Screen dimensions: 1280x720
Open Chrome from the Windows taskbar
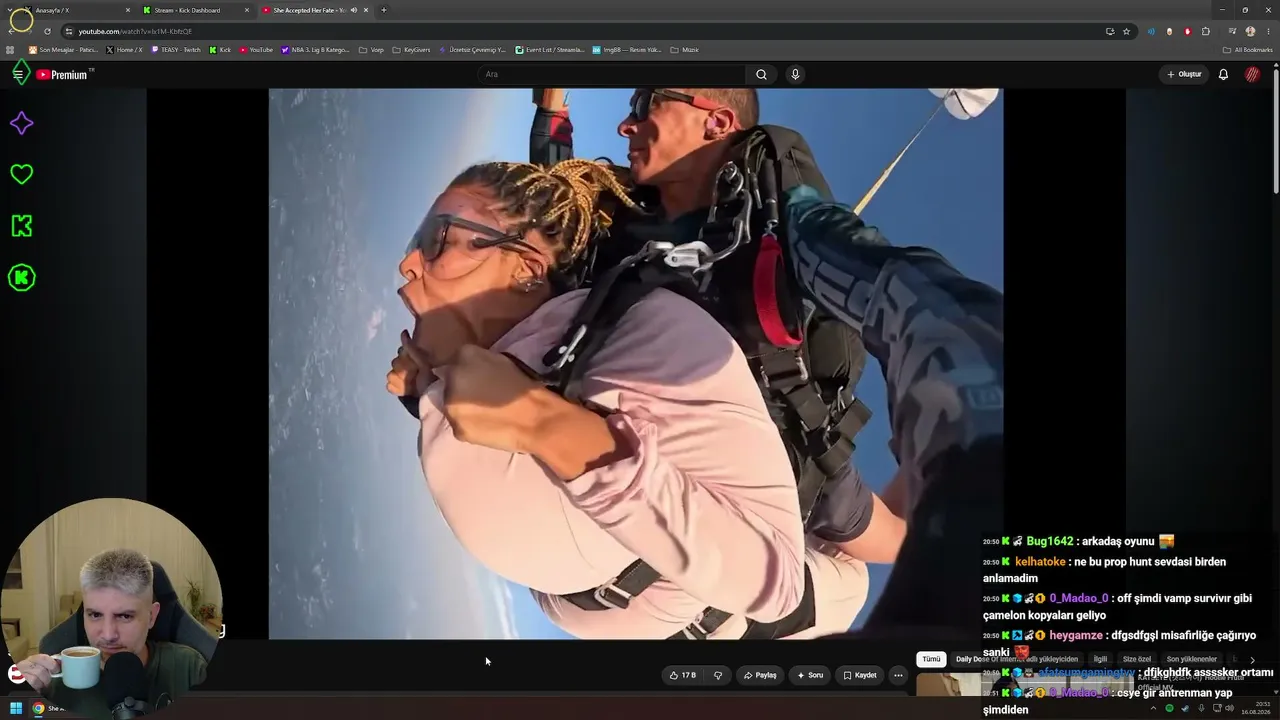point(38,708)
